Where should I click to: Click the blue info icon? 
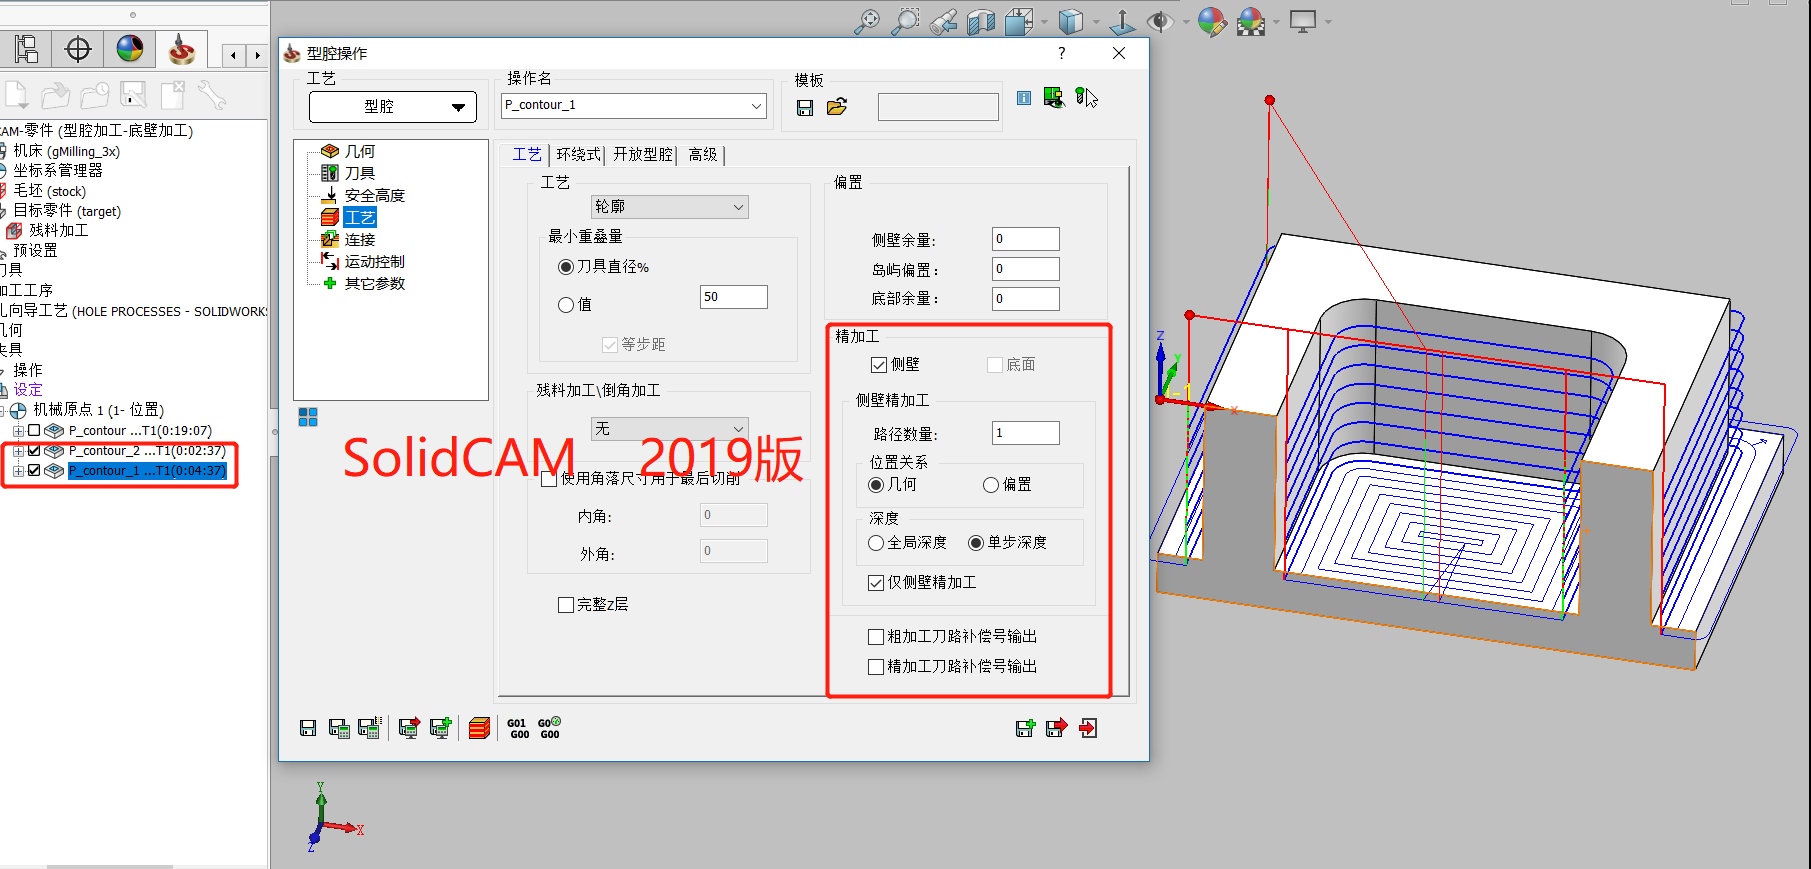(x=1024, y=98)
